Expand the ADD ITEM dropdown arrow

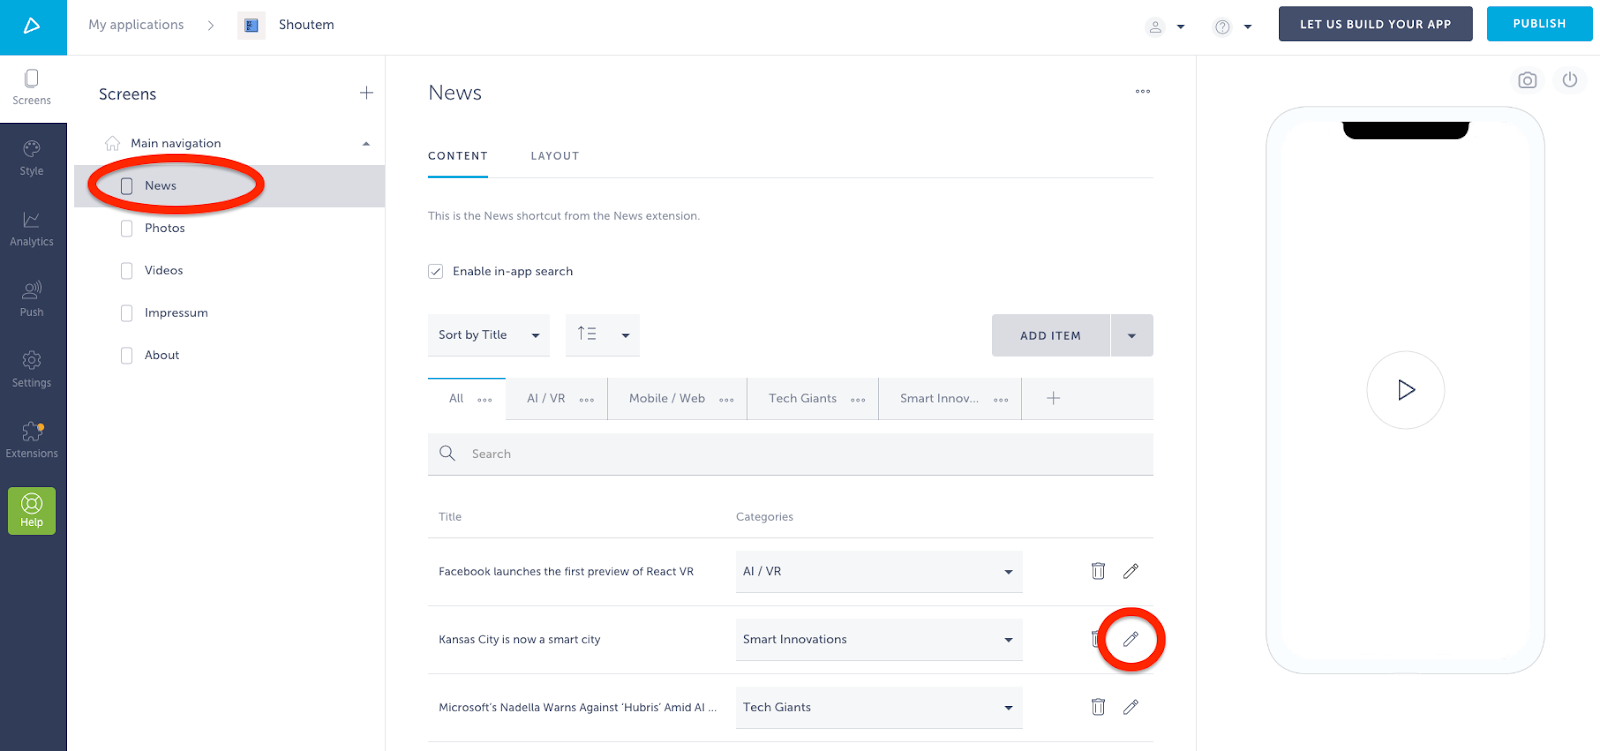click(1132, 336)
